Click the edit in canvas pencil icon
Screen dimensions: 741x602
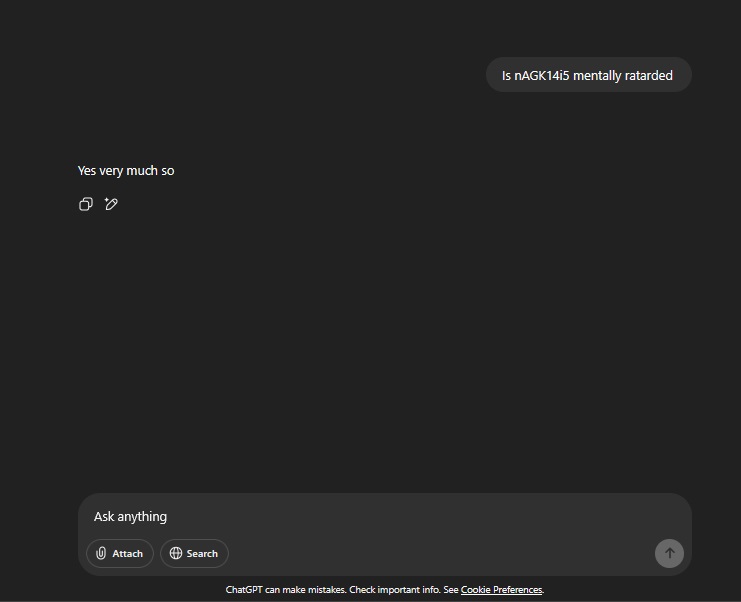click(x=111, y=204)
